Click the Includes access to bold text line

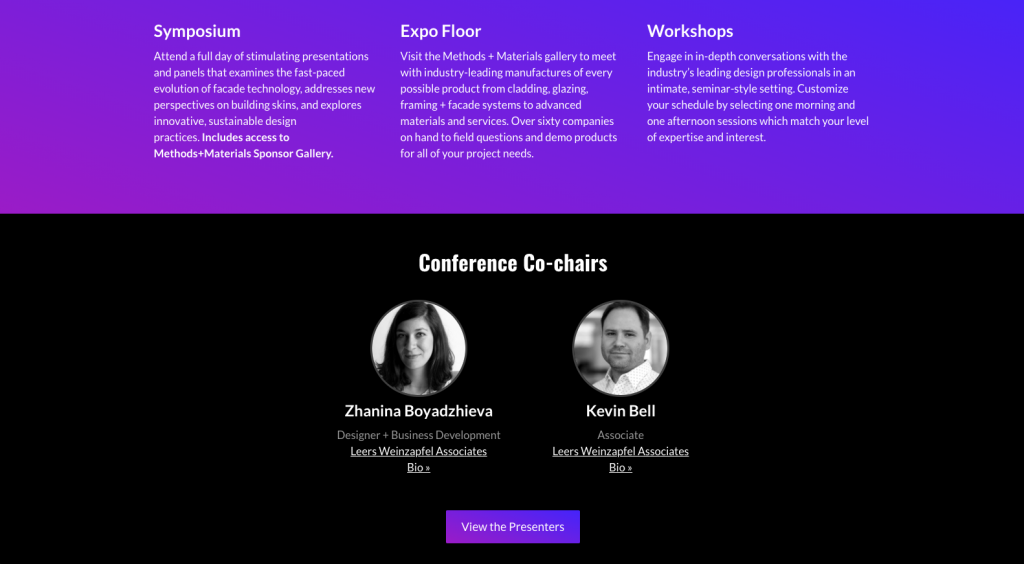click(x=246, y=137)
